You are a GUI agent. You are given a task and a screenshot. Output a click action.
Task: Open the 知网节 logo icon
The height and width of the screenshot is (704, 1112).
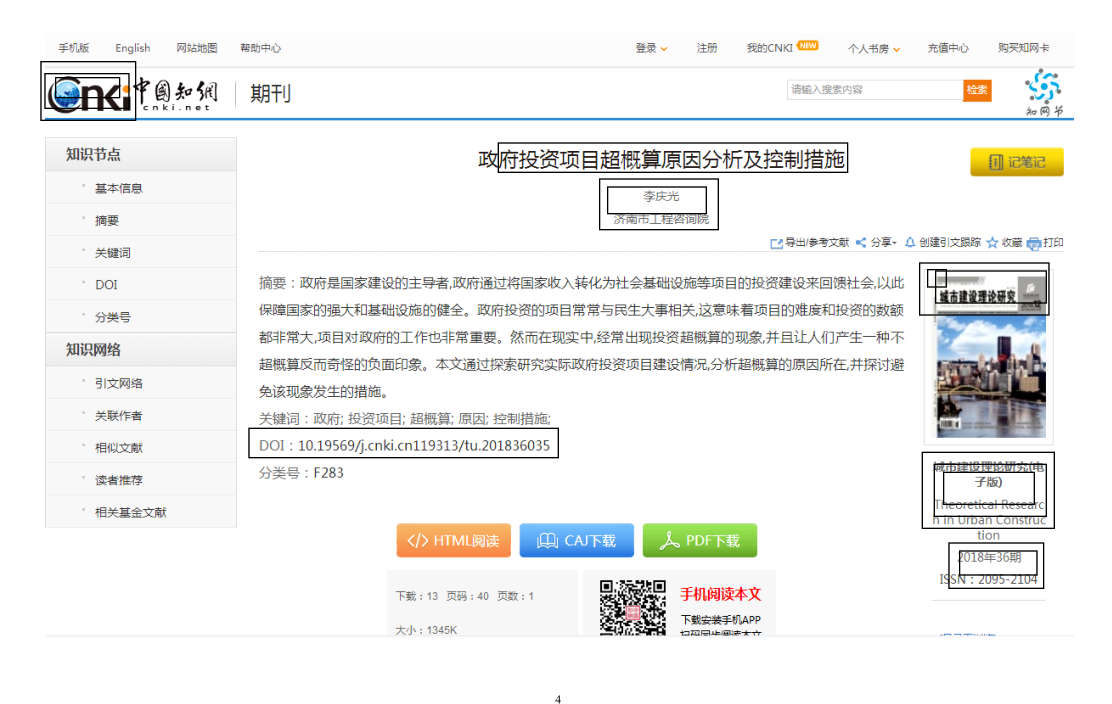(x=1043, y=91)
